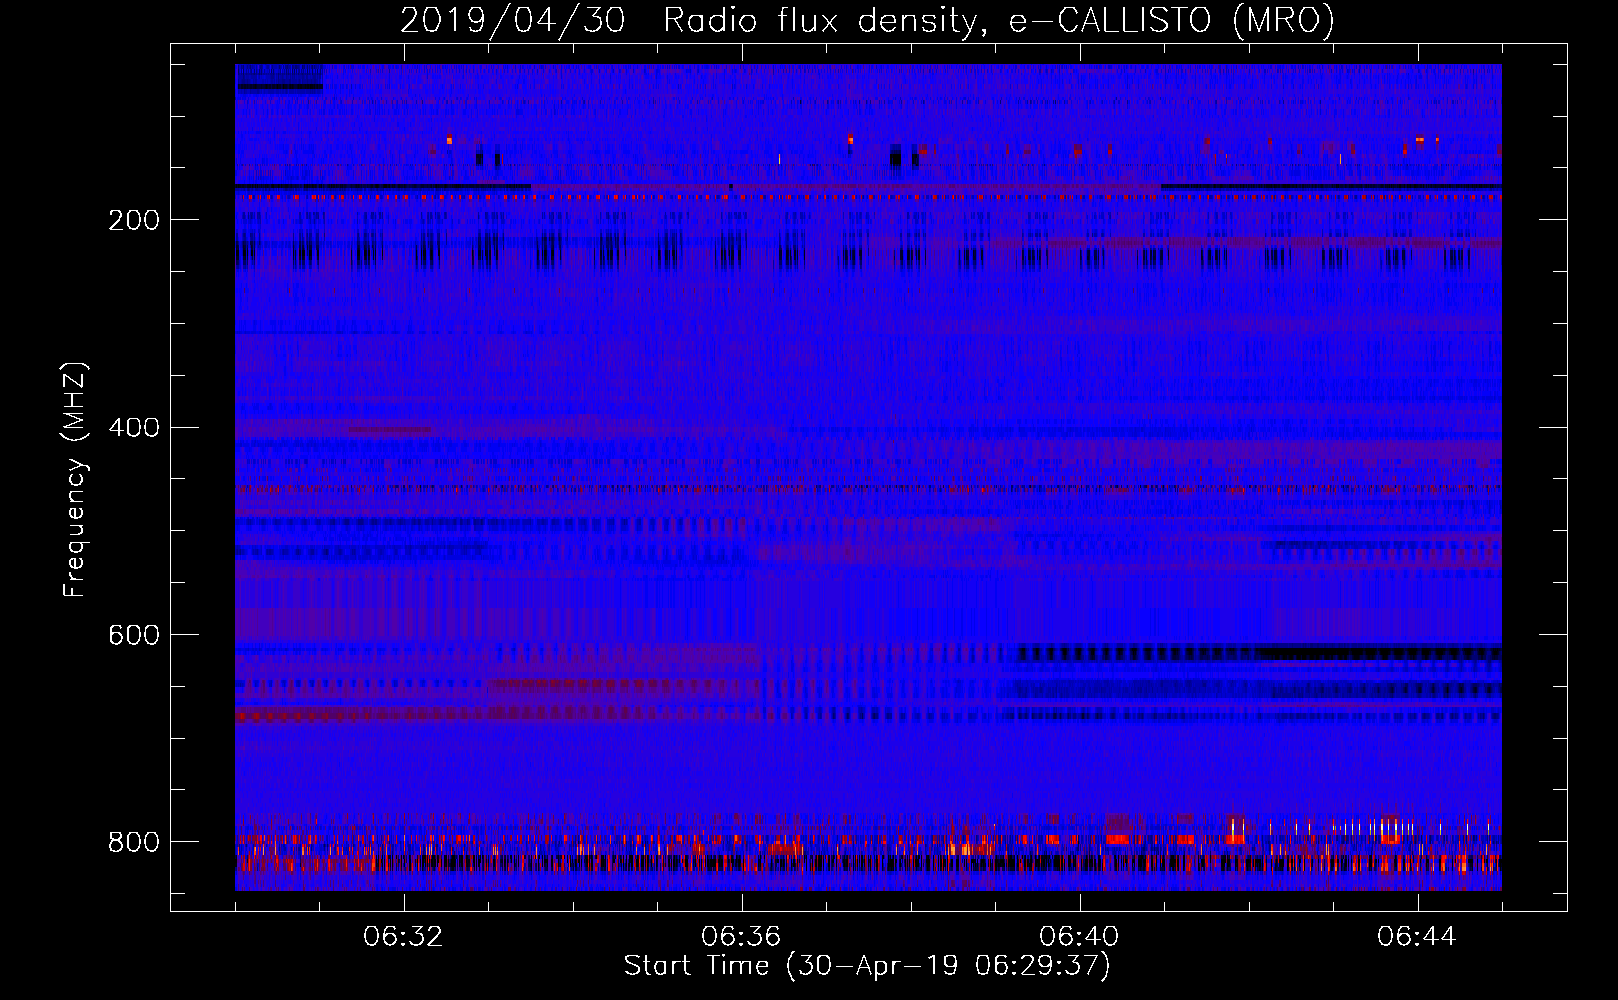This screenshot has width=1618, height=1000.
Task: Click the 06:40 time tick label
Action: (1080, 937)
